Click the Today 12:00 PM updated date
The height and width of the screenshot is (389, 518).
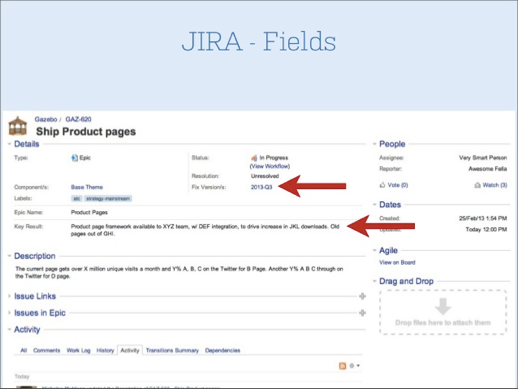tap(486, 229)
